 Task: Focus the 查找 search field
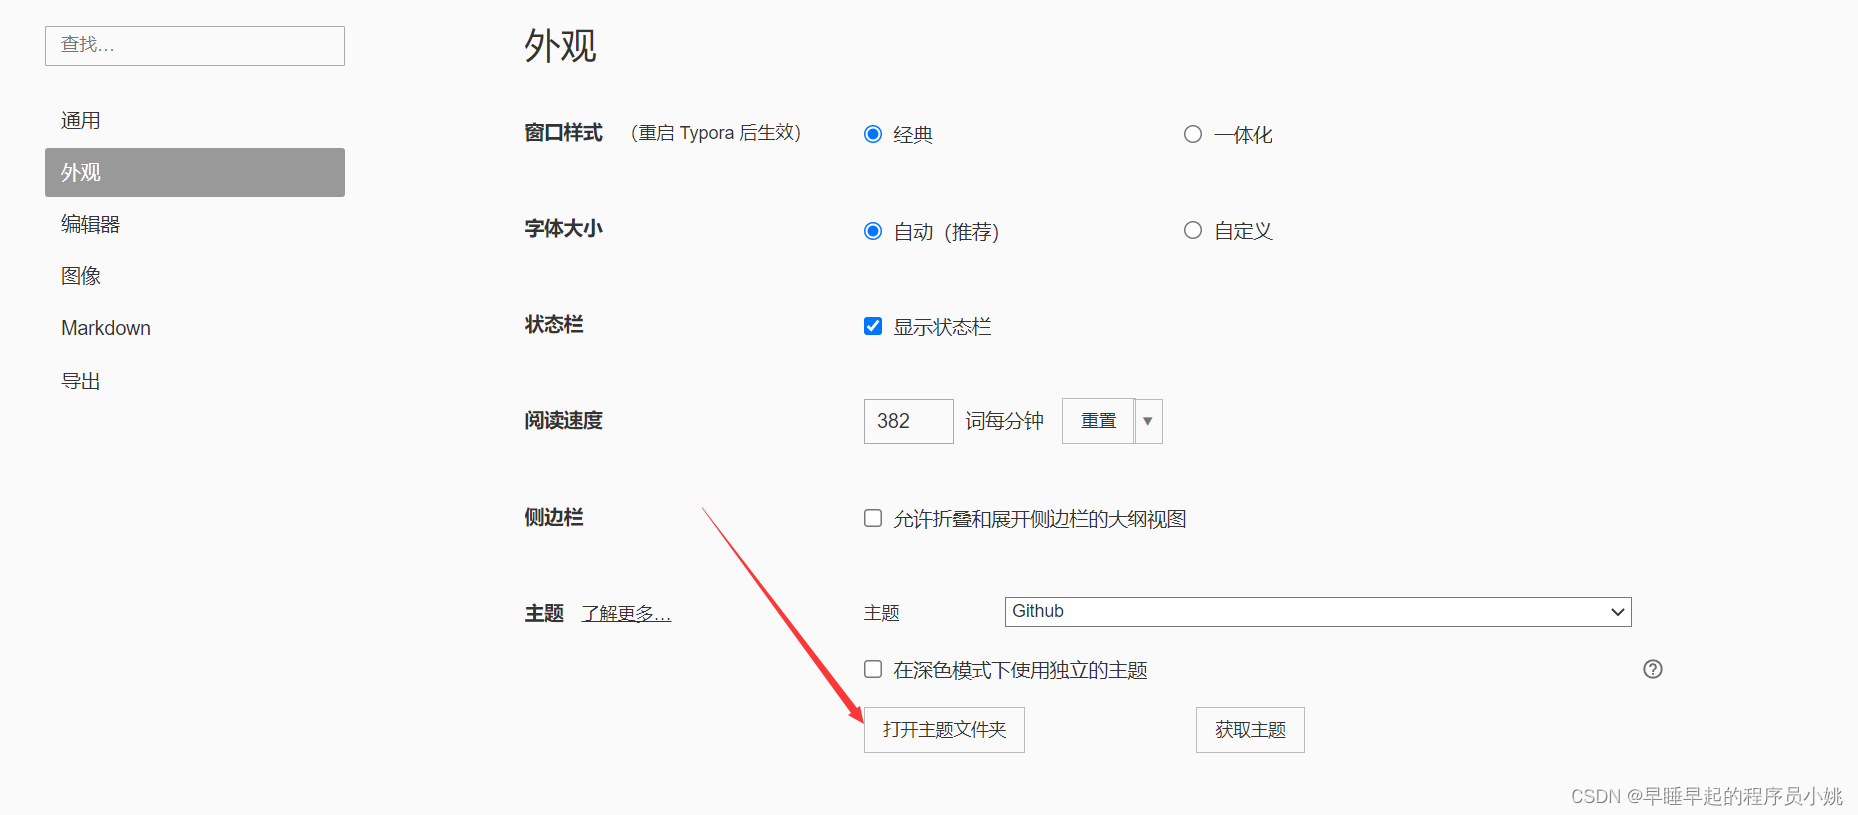195,46
